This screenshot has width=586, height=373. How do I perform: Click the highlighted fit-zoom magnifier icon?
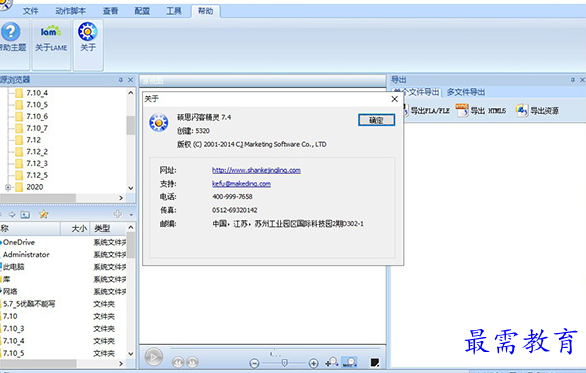click(x=350, y=362)
